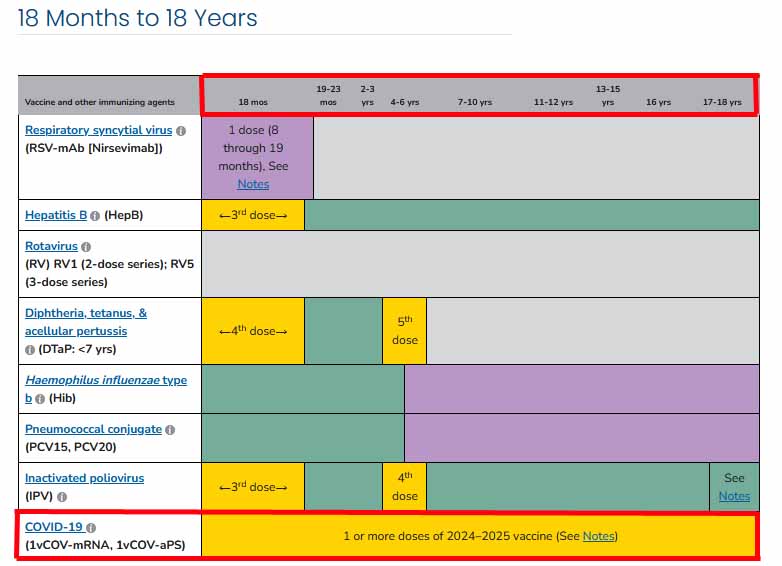Click info icon after IPV label
Image resolution: width=782 pixels, height=566 pixels.
pos(62,497)
